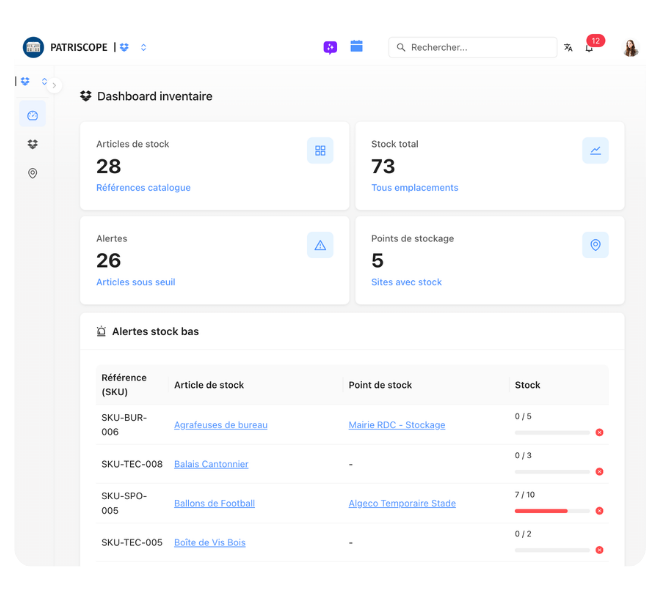
Task: Open the user profile avatar
Action: pos(631,48)
